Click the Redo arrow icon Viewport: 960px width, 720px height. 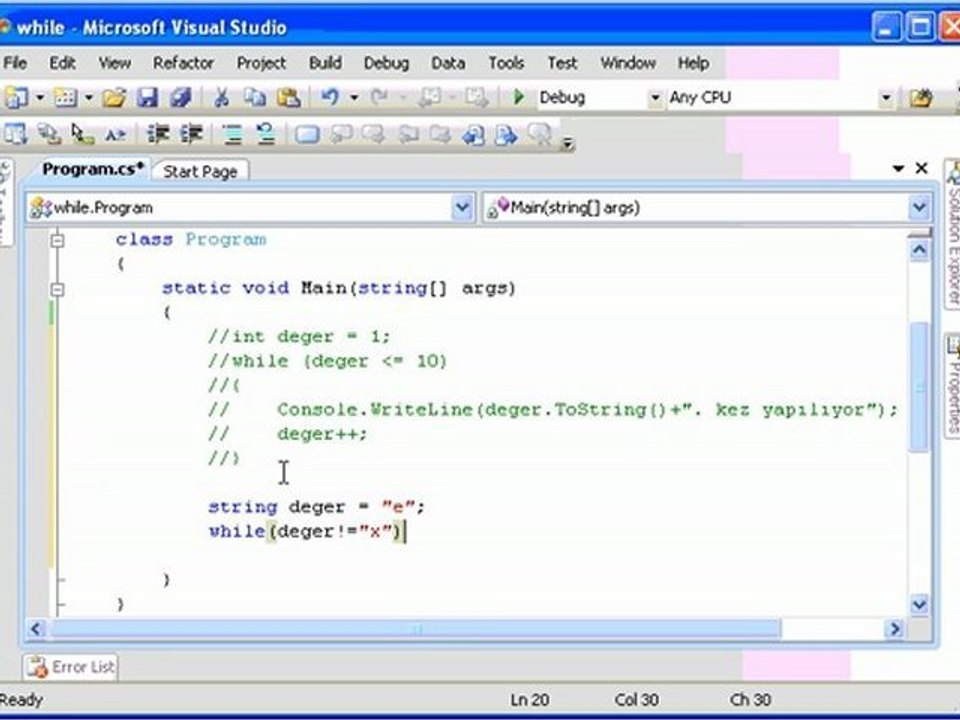point(379,97)
